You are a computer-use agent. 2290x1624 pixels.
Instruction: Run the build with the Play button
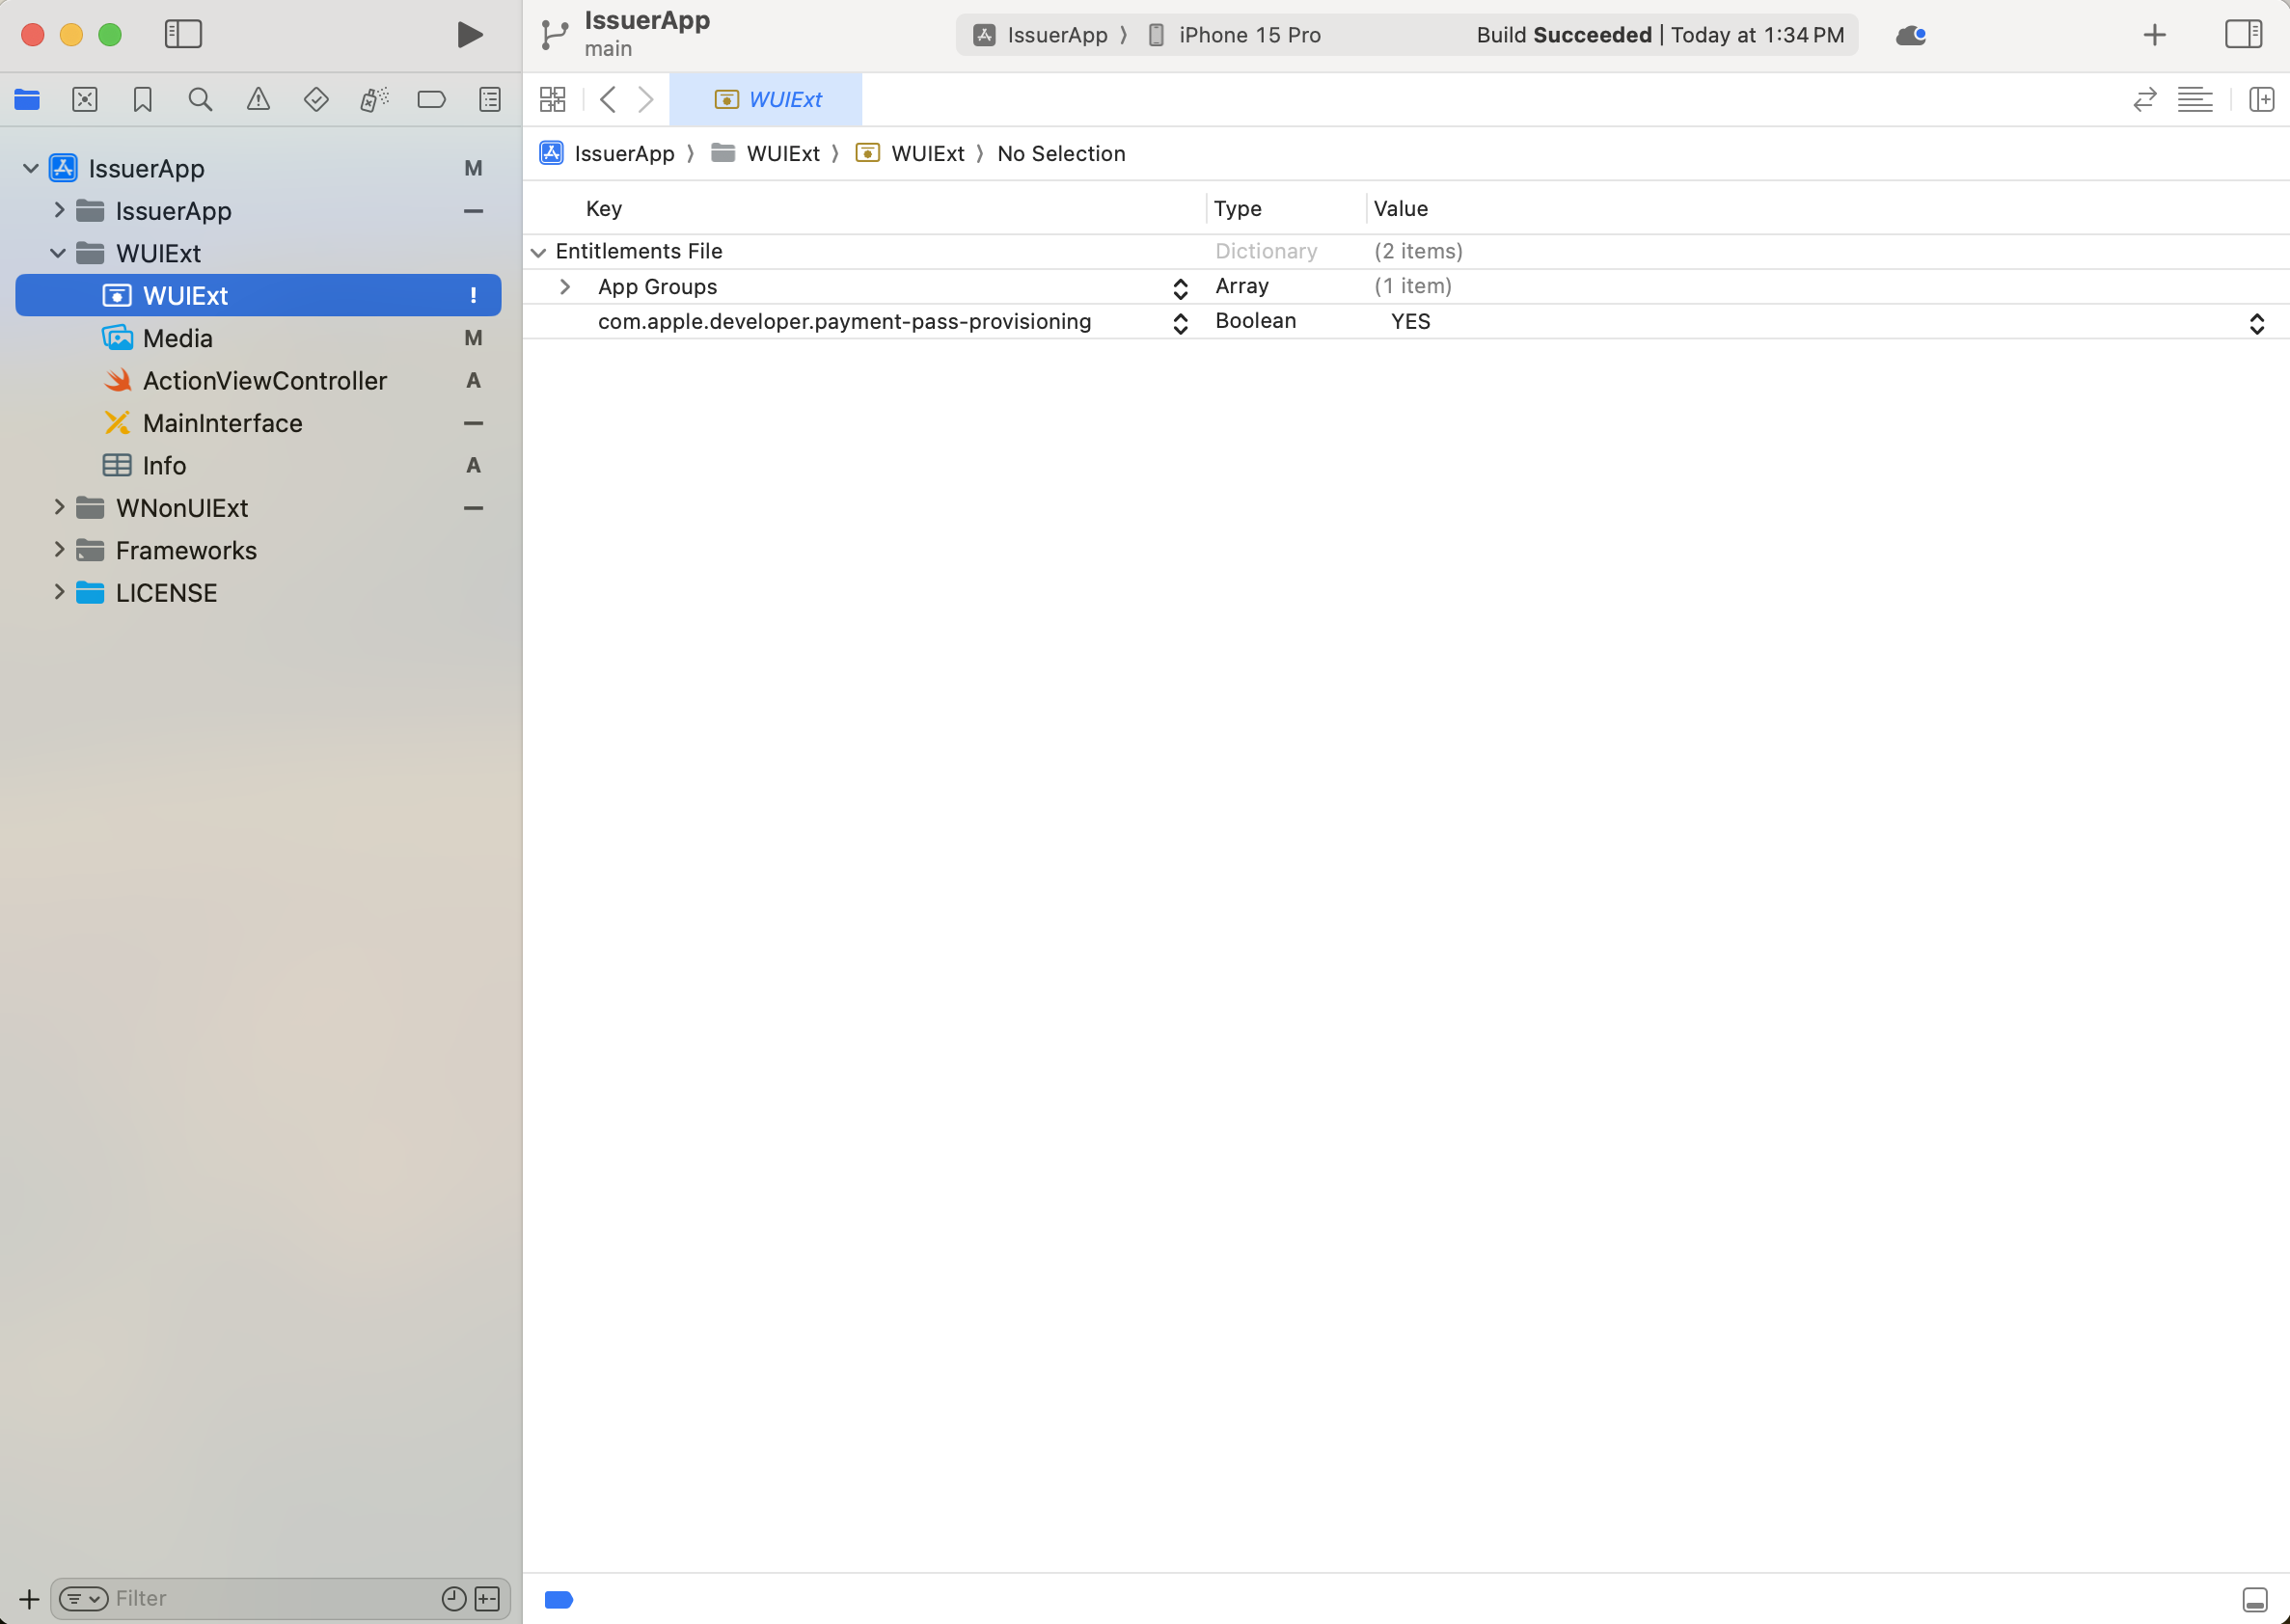coord(469,35)
